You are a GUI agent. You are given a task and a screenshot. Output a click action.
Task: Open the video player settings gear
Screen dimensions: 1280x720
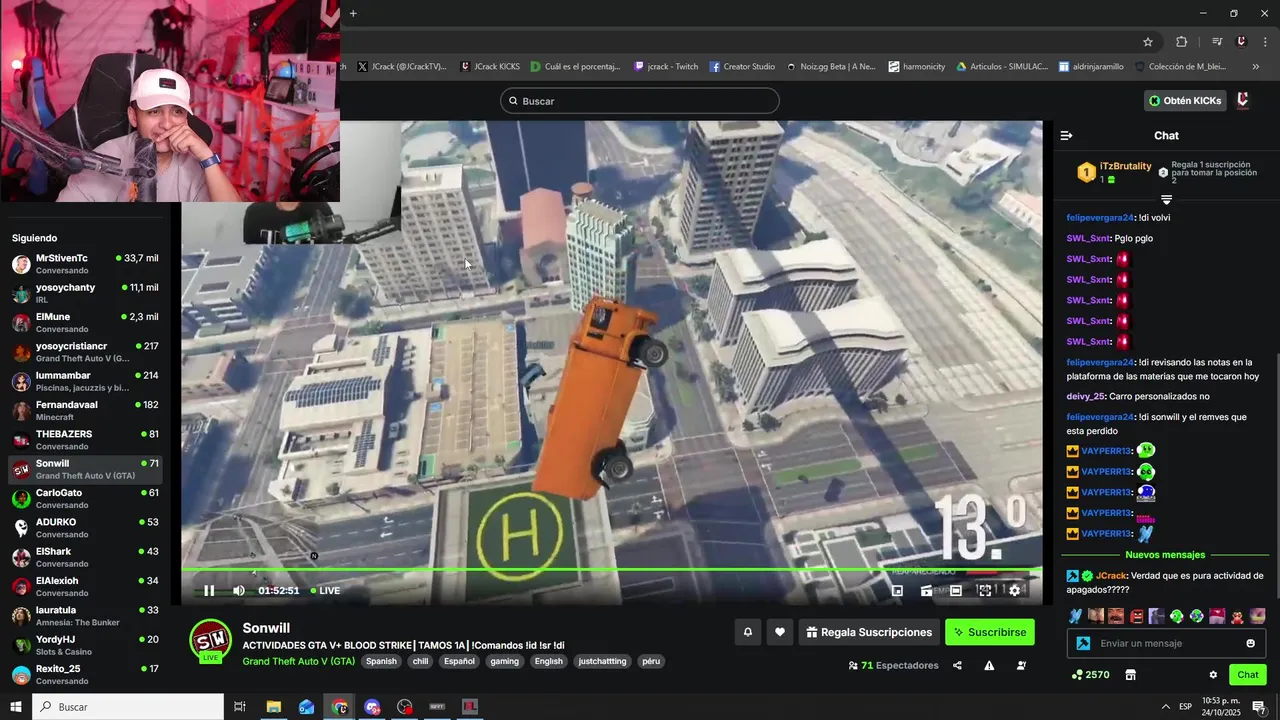(x=1015, y=590)
